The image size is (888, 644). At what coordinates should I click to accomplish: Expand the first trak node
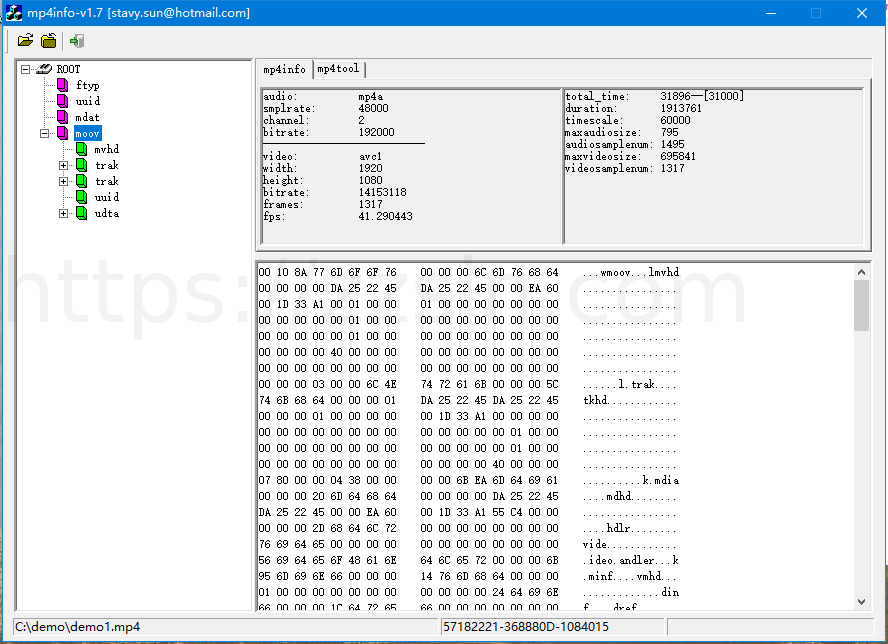point(64,165)
